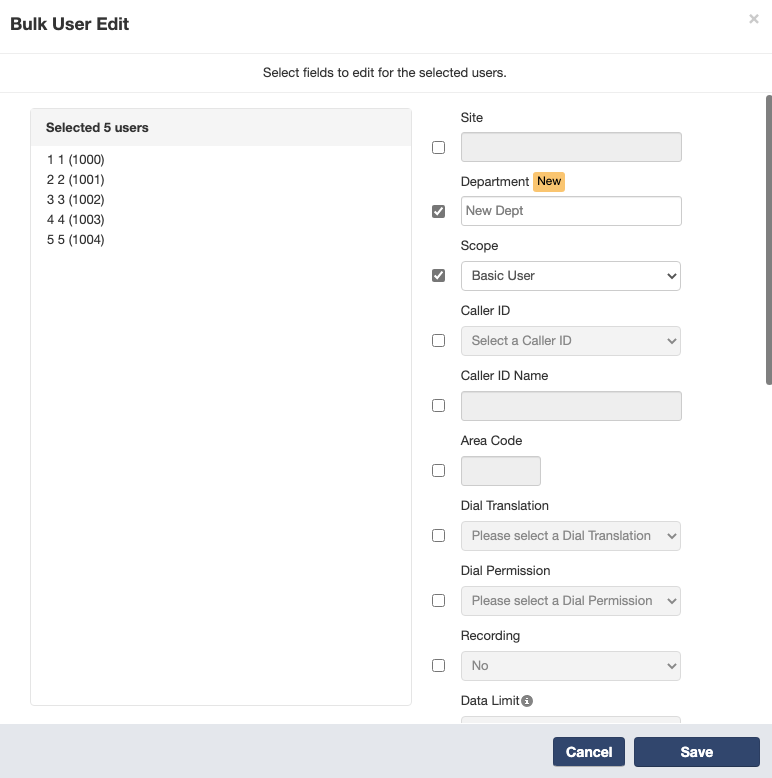Check the Recording checkbox
The width and height of the screenshot is (772, 778).
pos(439,665)
